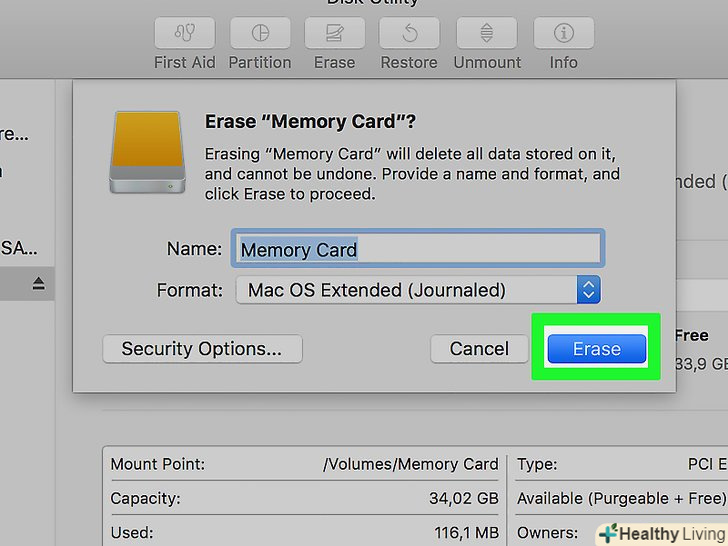Image resolution: width=728 pixels, height=546 pixels.
Task: Select the Erase toolbar icon
Action: [x=334, y=34]
